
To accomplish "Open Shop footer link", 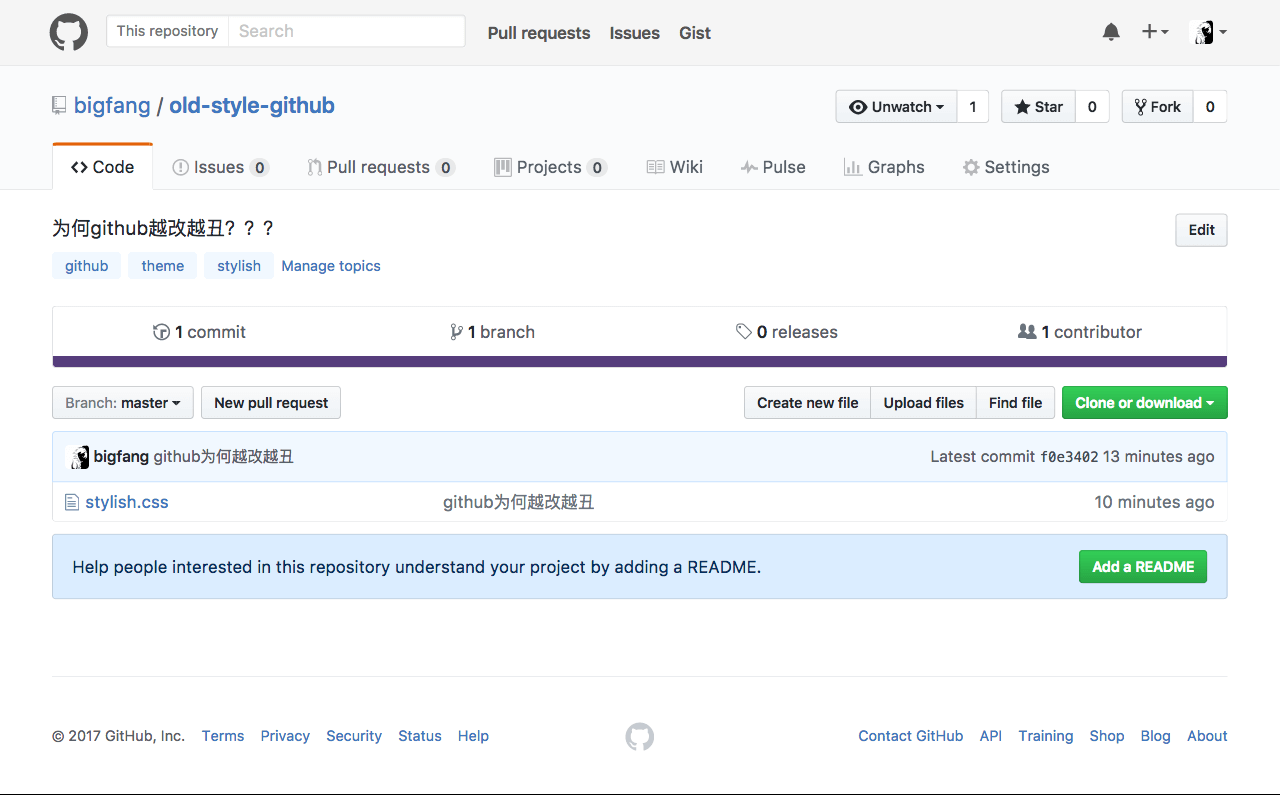I will click(x=1107, y=736).
